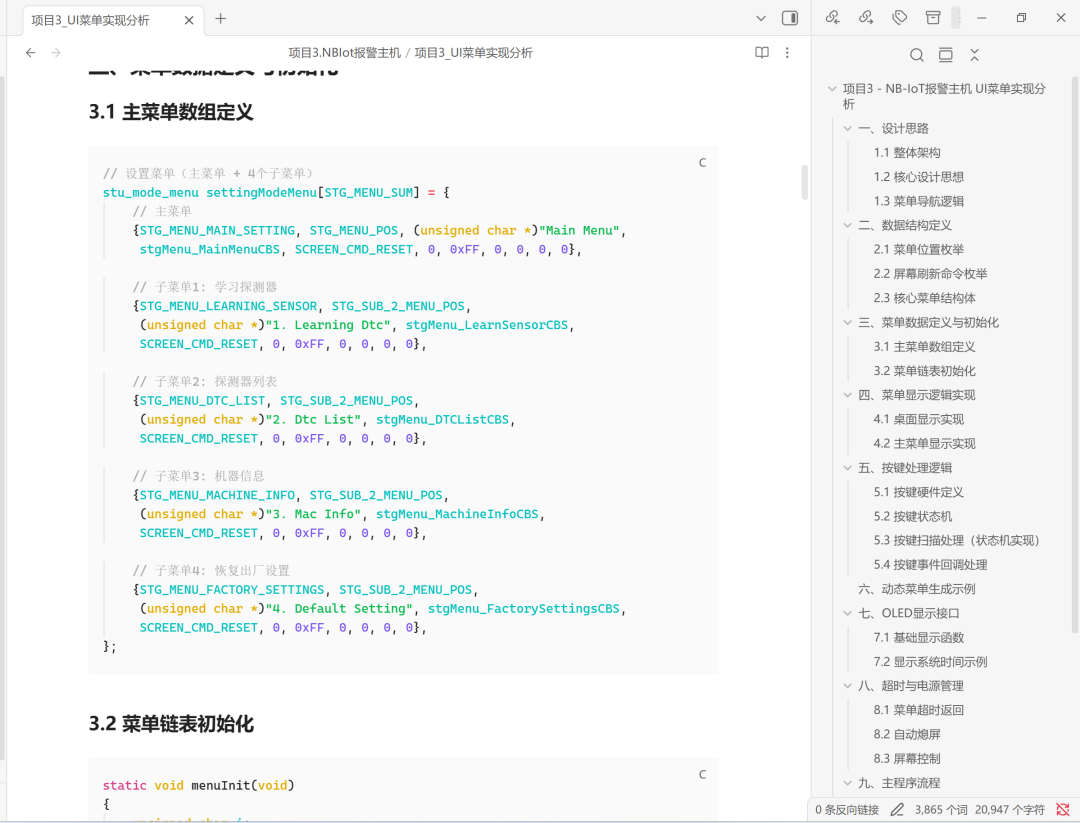Open the tab list dropdown arrow
This screenshot has width=1080, height=823.
(761, 19)
